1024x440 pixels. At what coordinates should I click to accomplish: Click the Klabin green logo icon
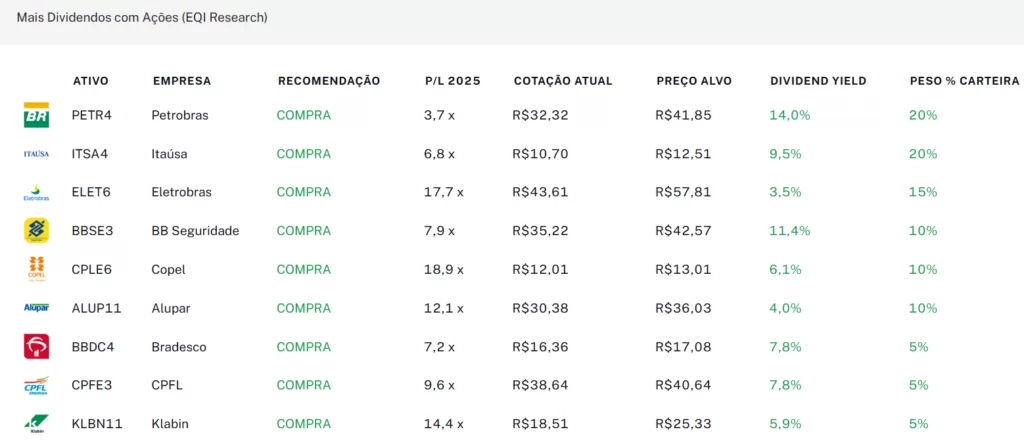point(36,424)
